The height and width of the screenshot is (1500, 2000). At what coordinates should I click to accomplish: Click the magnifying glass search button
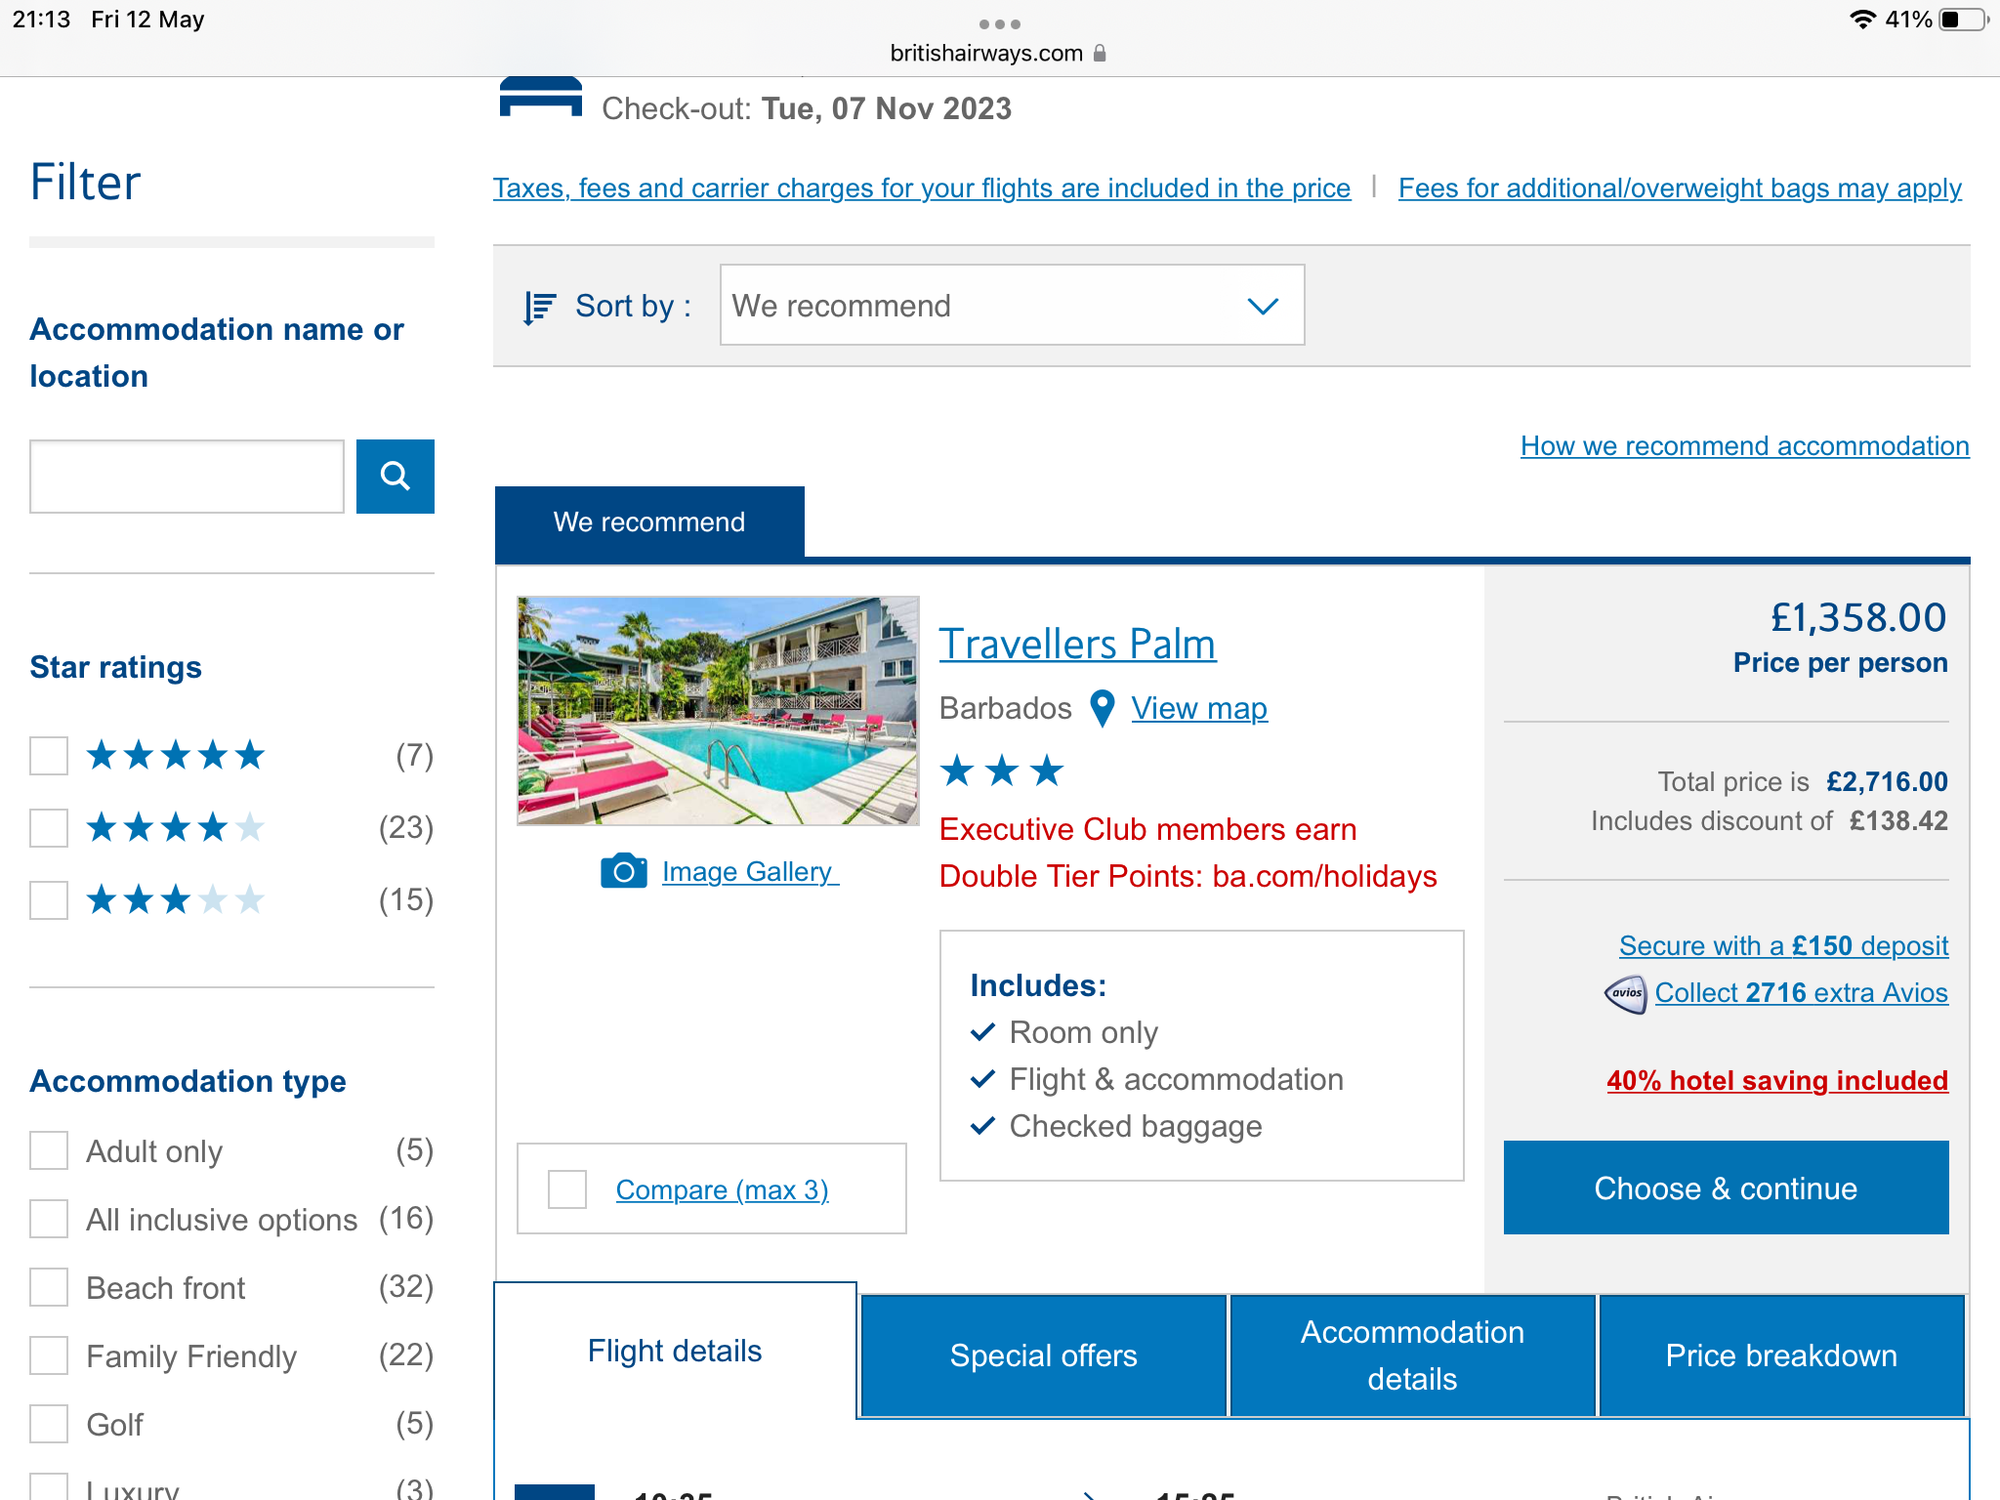pos(395,476)
